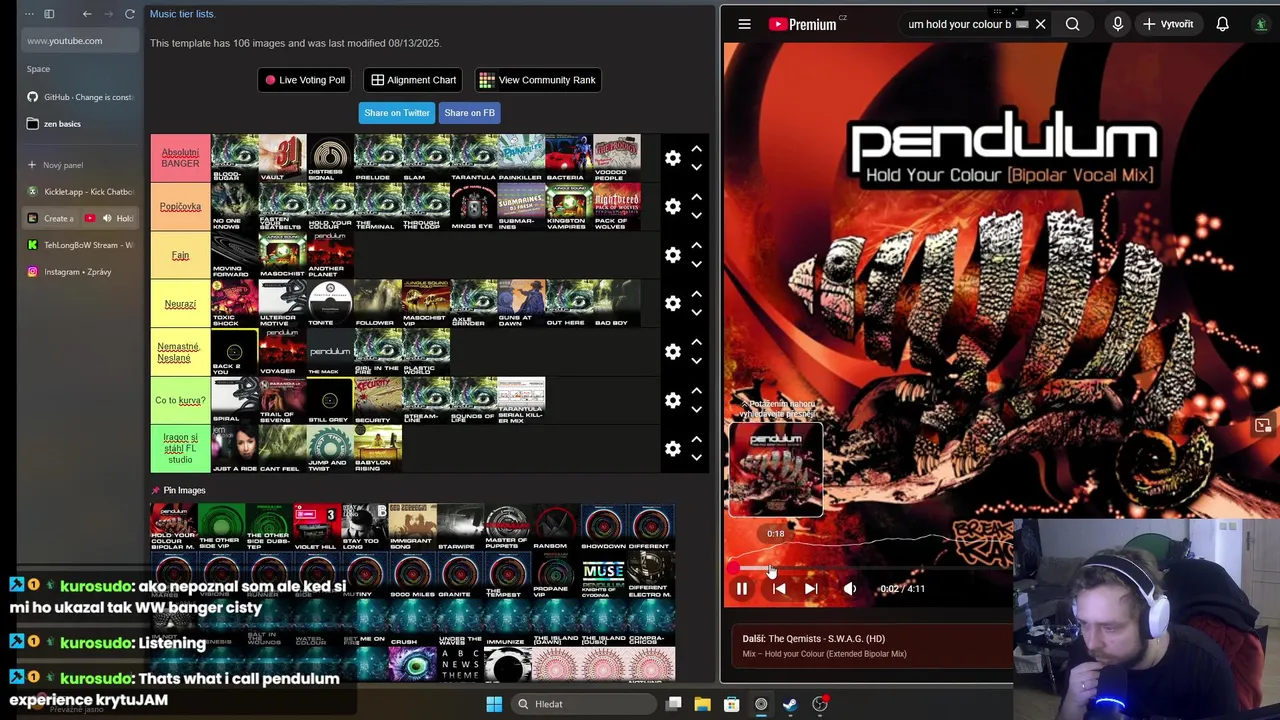
Task: Open settings gear for Co to kurva? tier
Action: (x=673, y=400)
